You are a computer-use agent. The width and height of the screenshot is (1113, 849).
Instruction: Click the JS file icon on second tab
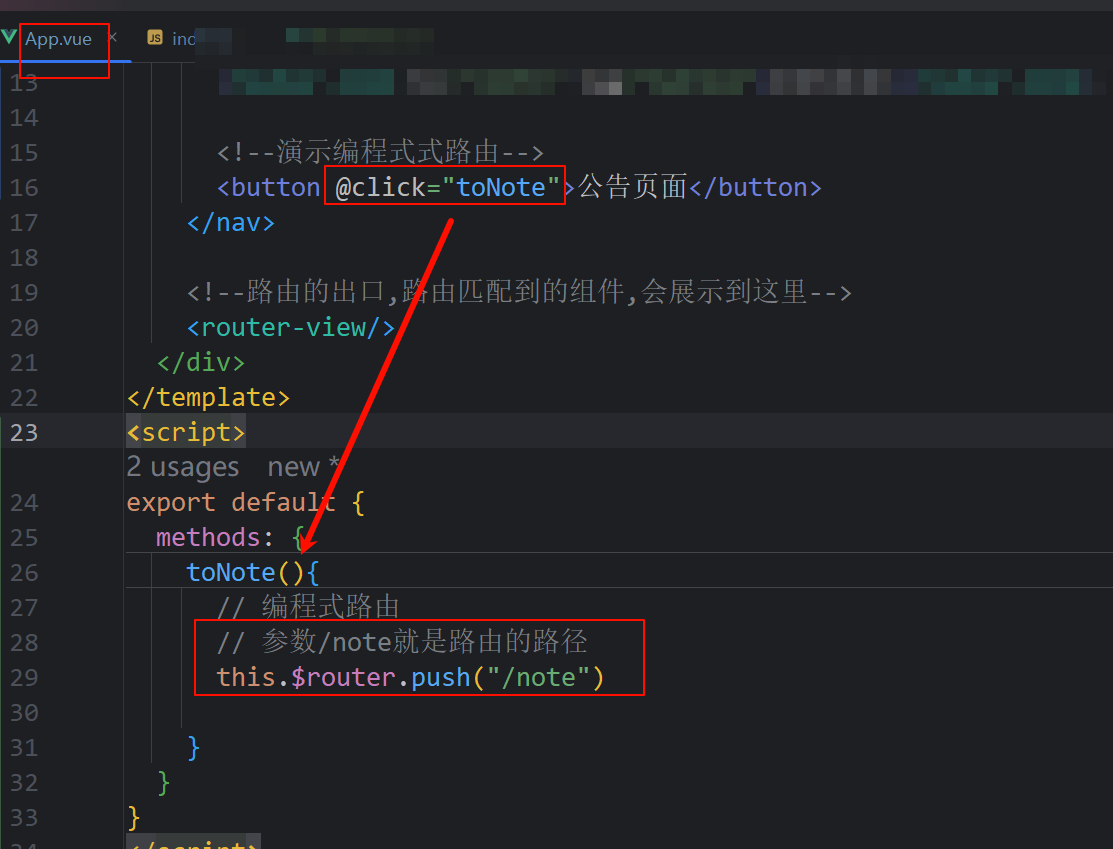(155, 38)
